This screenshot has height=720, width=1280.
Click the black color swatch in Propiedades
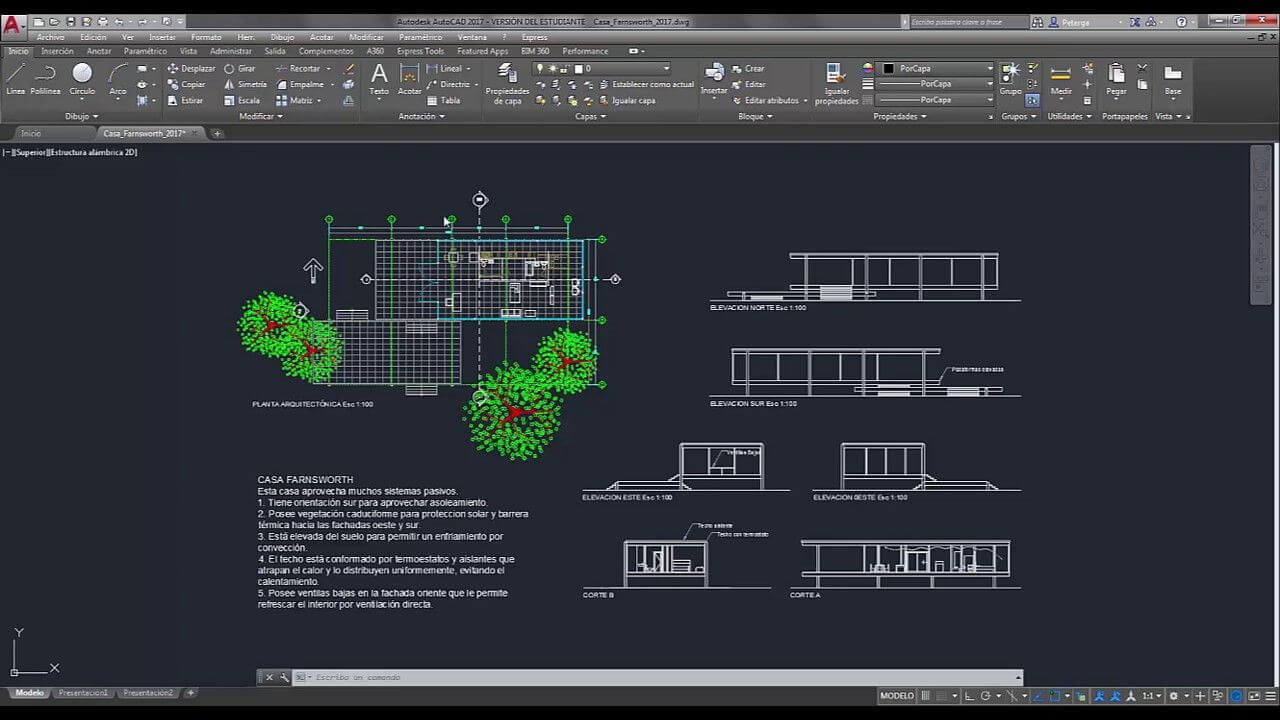[888, 69]
